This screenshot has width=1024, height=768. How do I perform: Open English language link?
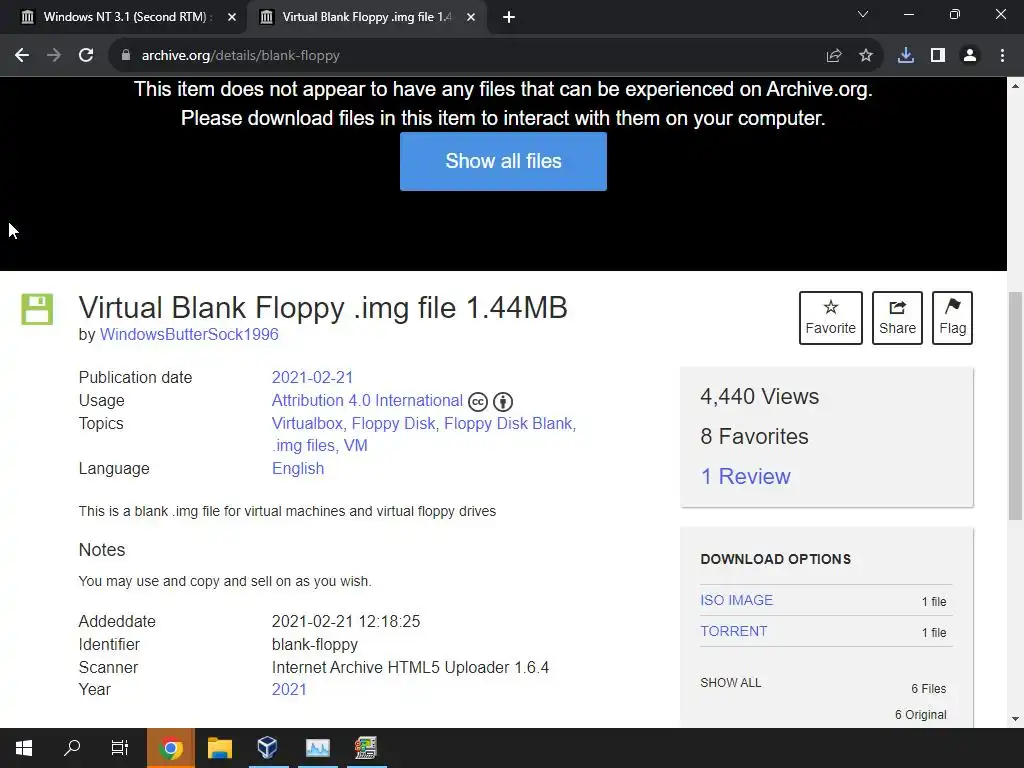click(298, 468)
